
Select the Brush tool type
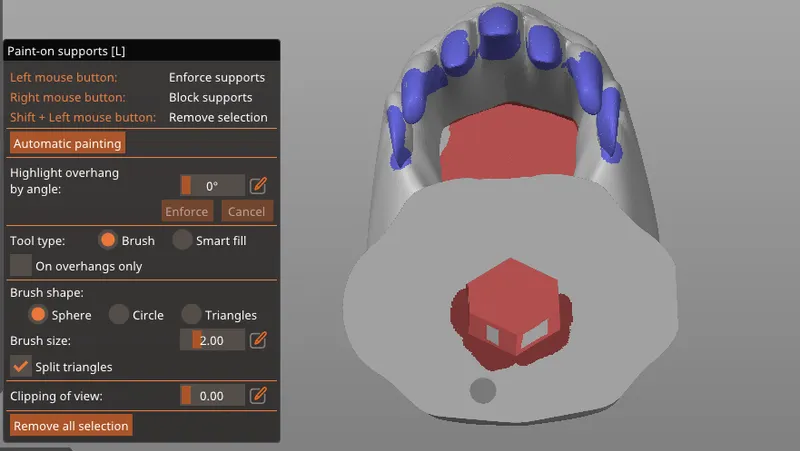click(x=108, y=240)
